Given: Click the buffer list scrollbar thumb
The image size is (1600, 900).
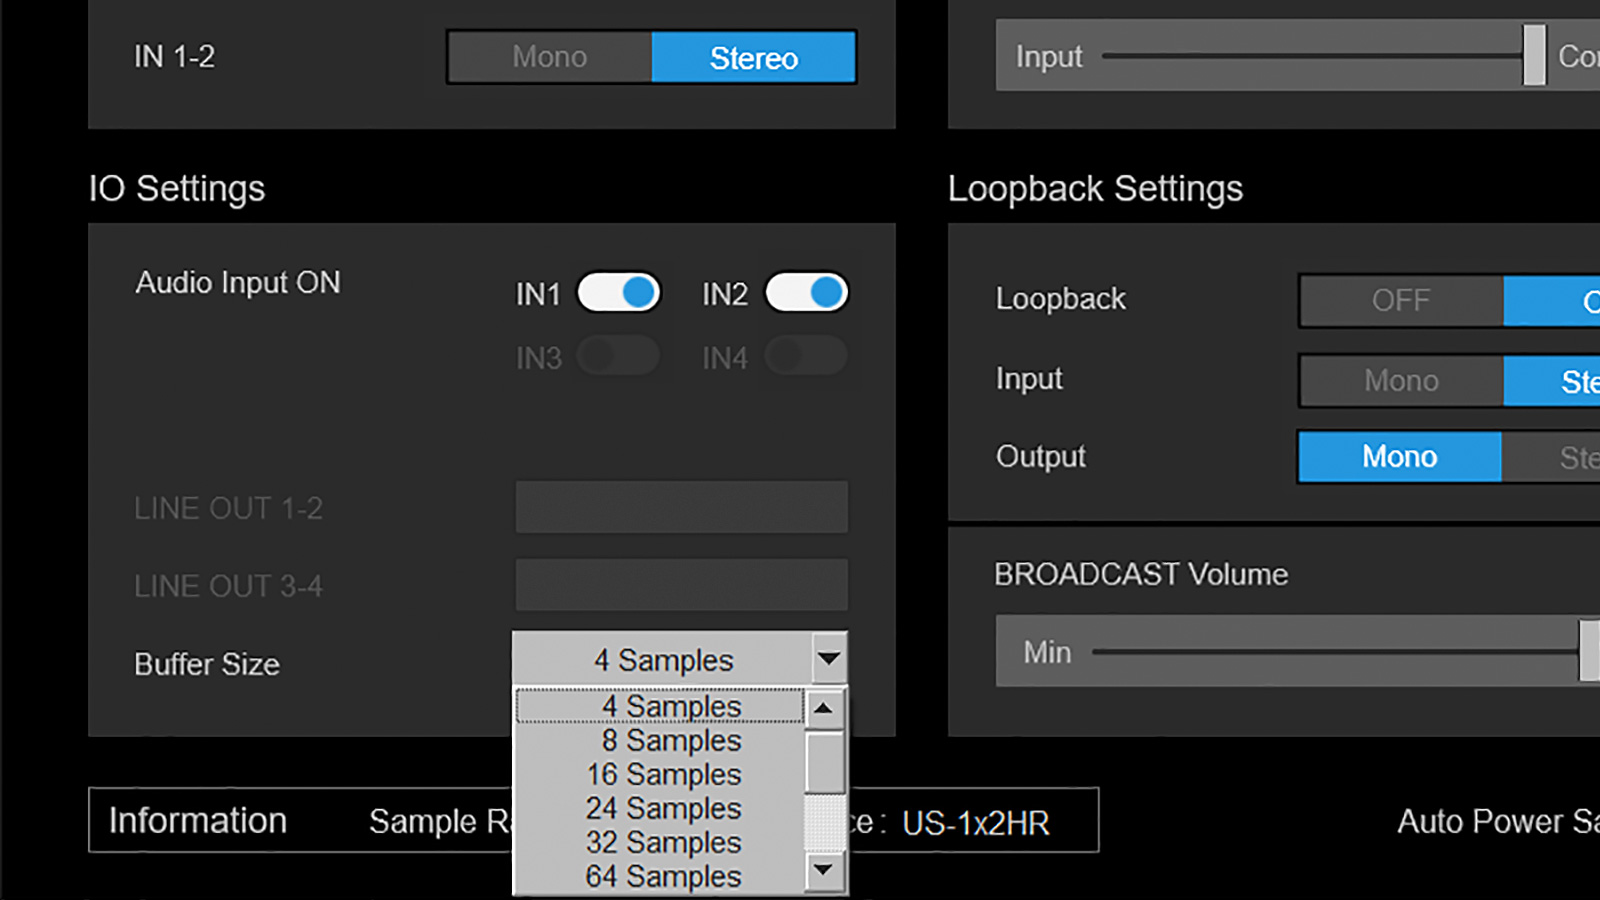Looking at the screenshot, I should pos(824,762).
